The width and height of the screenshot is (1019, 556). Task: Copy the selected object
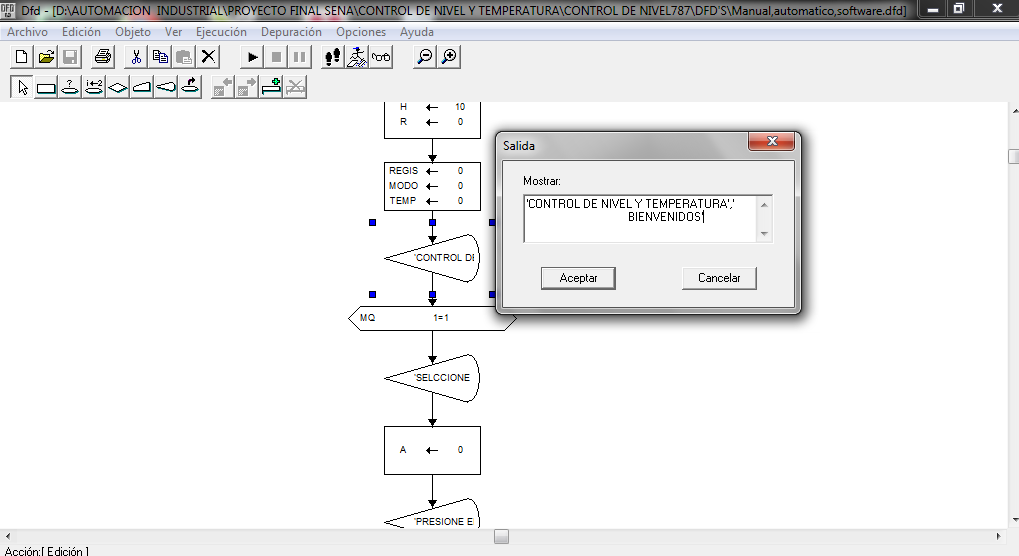tap(160, 57)
